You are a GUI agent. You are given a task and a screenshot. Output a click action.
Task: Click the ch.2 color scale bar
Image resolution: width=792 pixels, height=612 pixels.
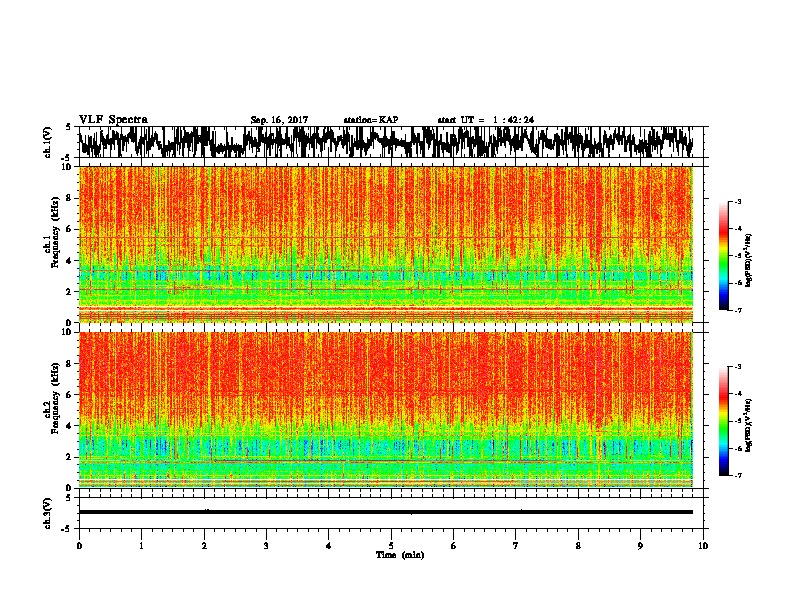pos(723,421)
